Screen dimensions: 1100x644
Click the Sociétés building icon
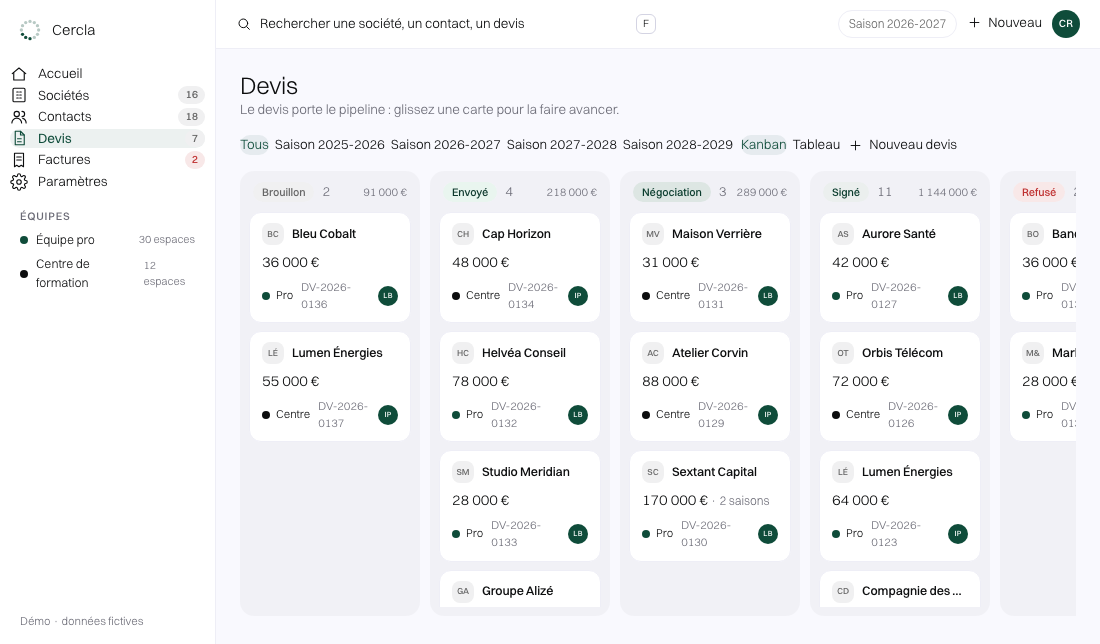coord(19,95)
